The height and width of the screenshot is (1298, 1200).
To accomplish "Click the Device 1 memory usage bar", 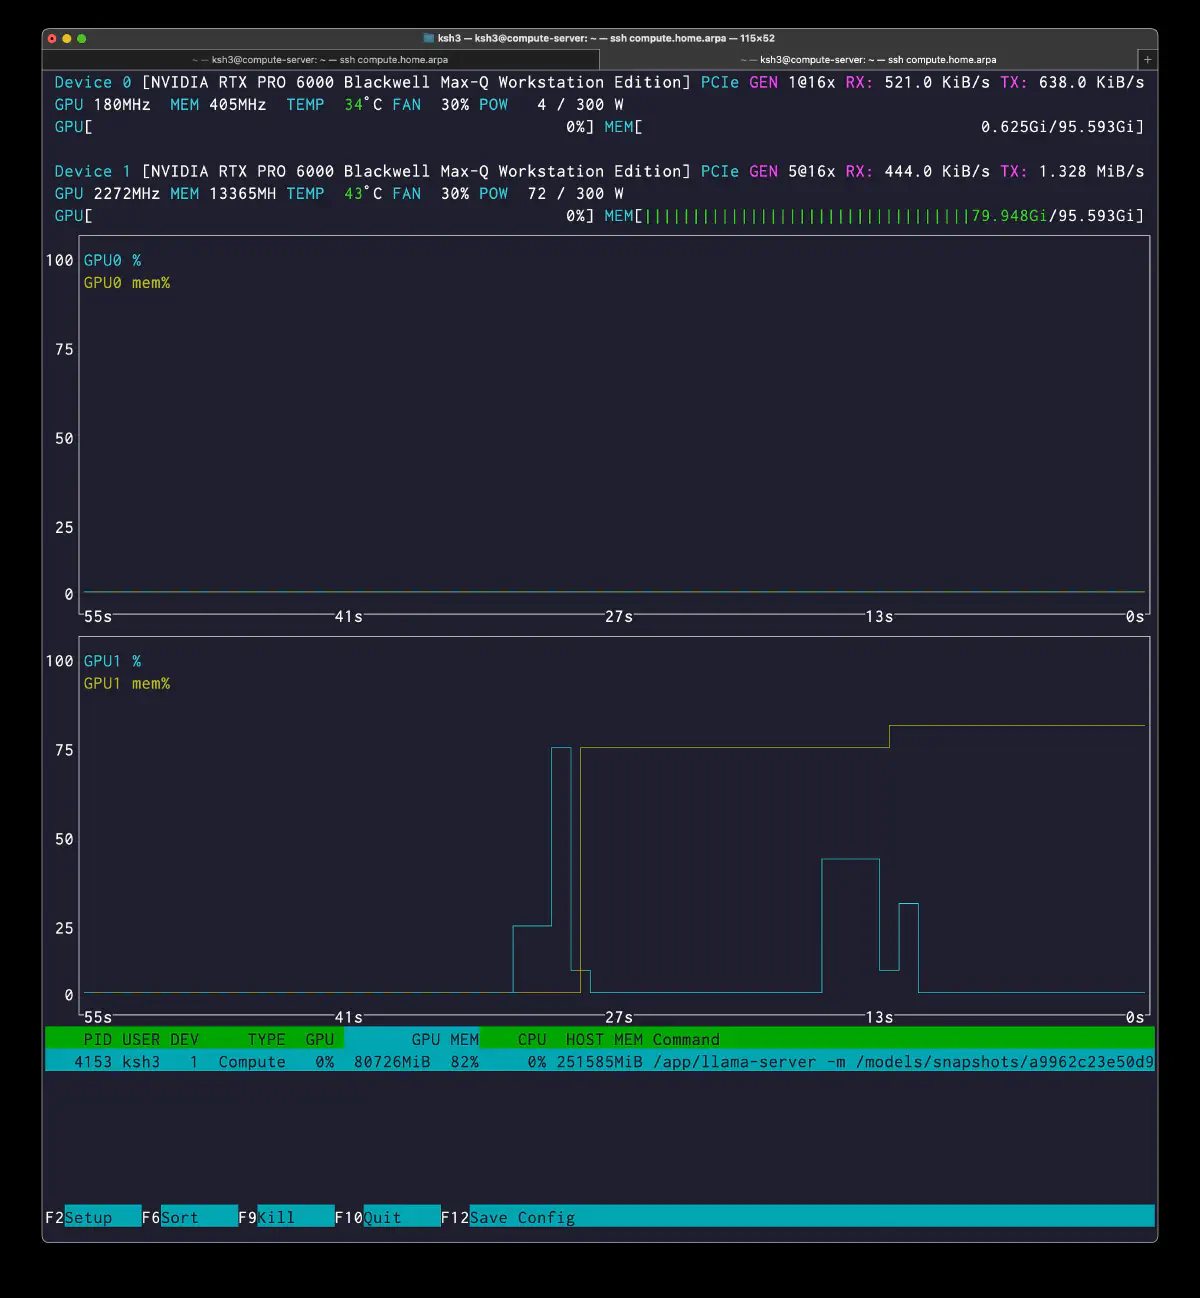I will point(874,215).
